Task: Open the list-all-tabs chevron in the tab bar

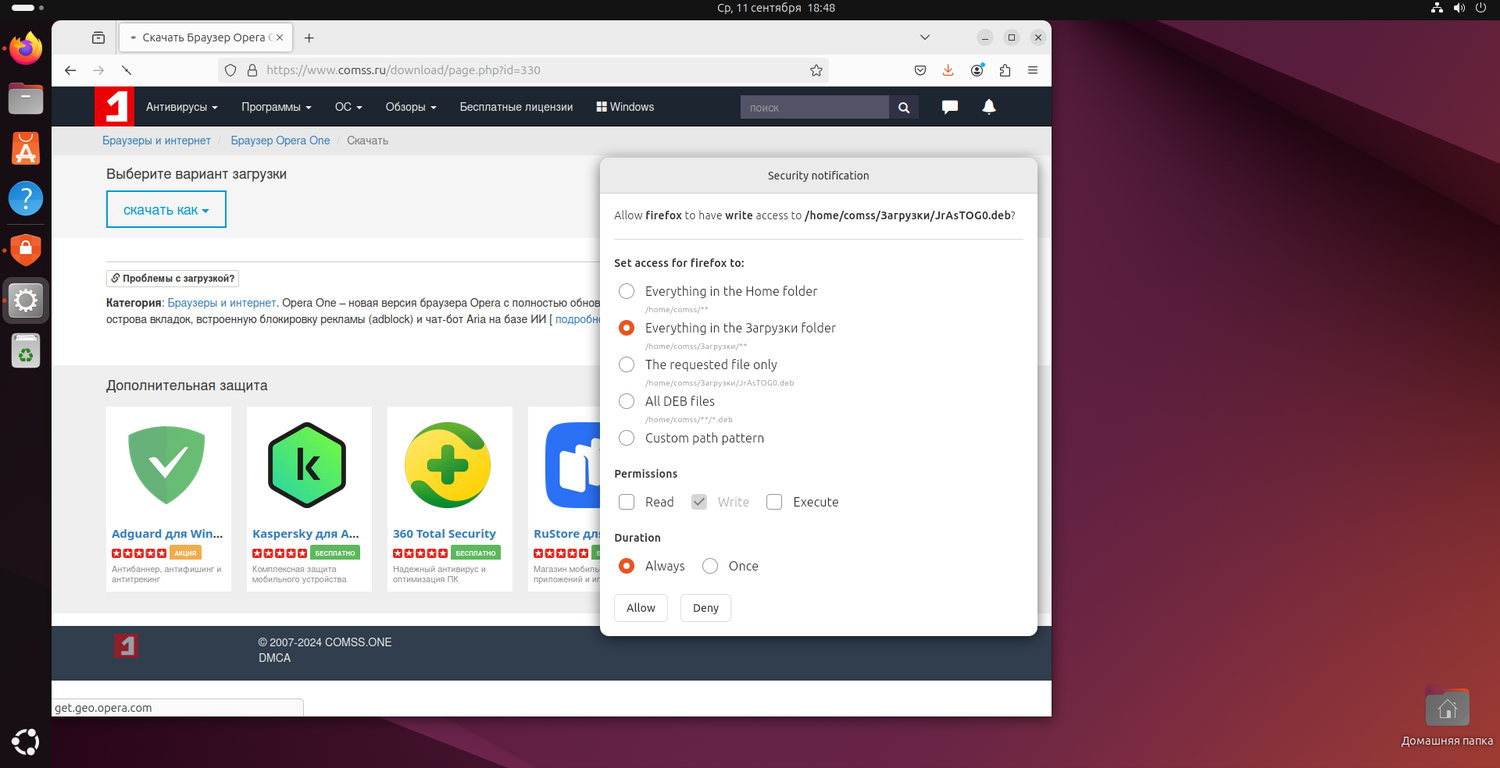Action: click(925, 38)
